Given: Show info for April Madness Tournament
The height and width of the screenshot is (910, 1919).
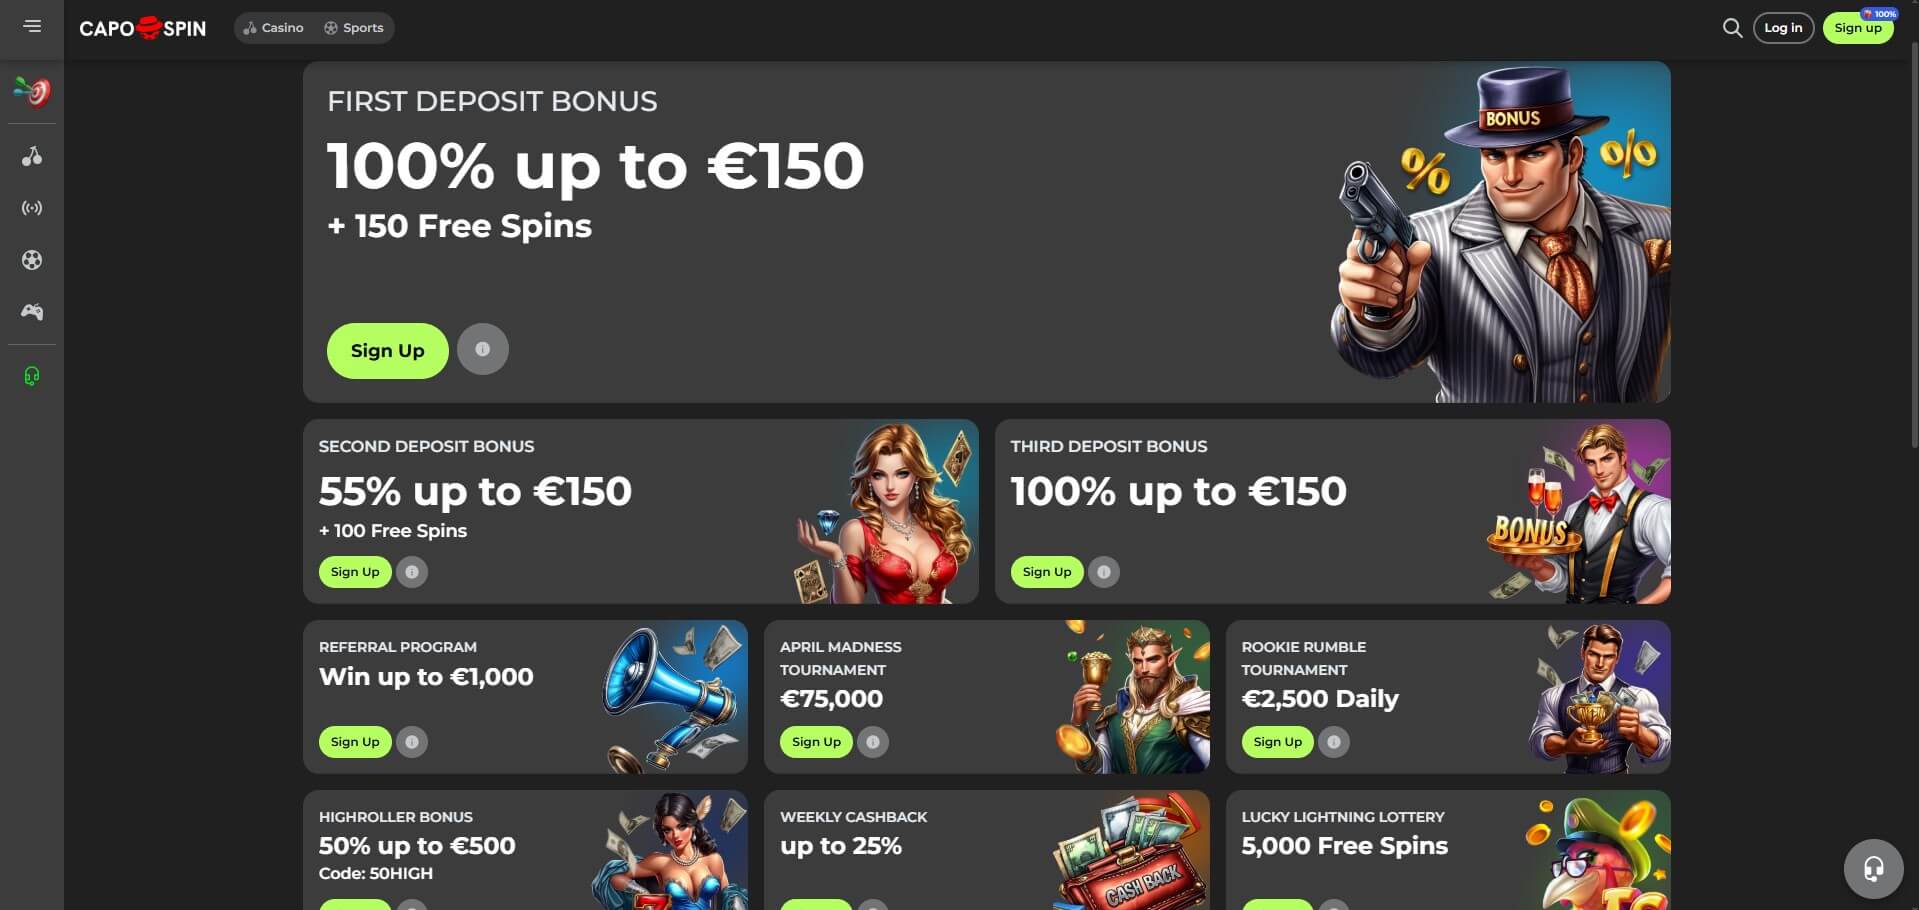Looking at the screenshot, I should point(872,742).
